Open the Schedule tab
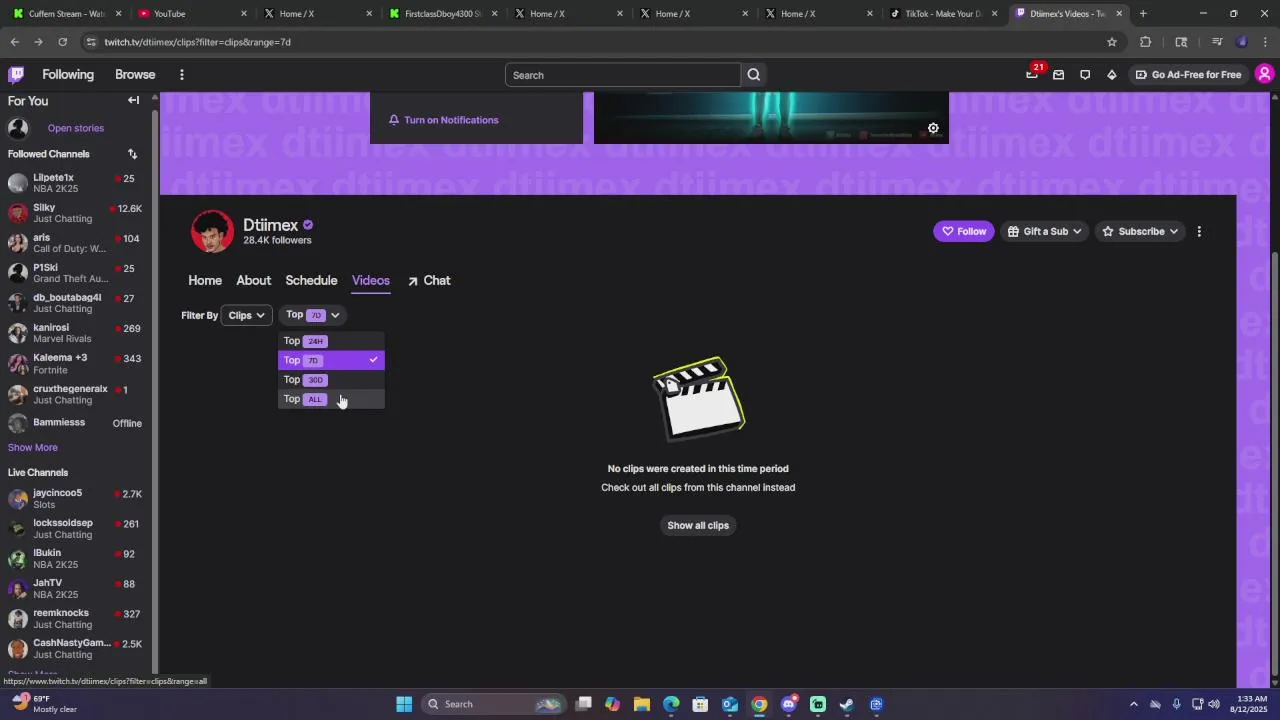Image resolution: width=1280 pixels, height=720 pixels. point(311,281)
